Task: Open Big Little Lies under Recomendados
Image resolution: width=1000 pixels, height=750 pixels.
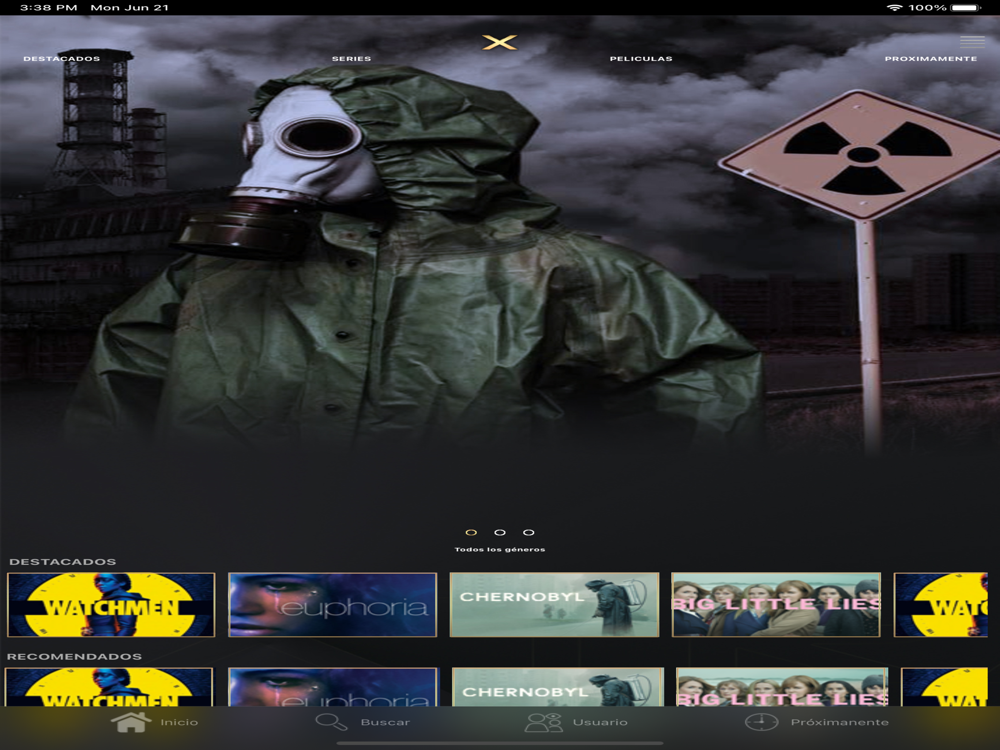Action: click(782, 687)
